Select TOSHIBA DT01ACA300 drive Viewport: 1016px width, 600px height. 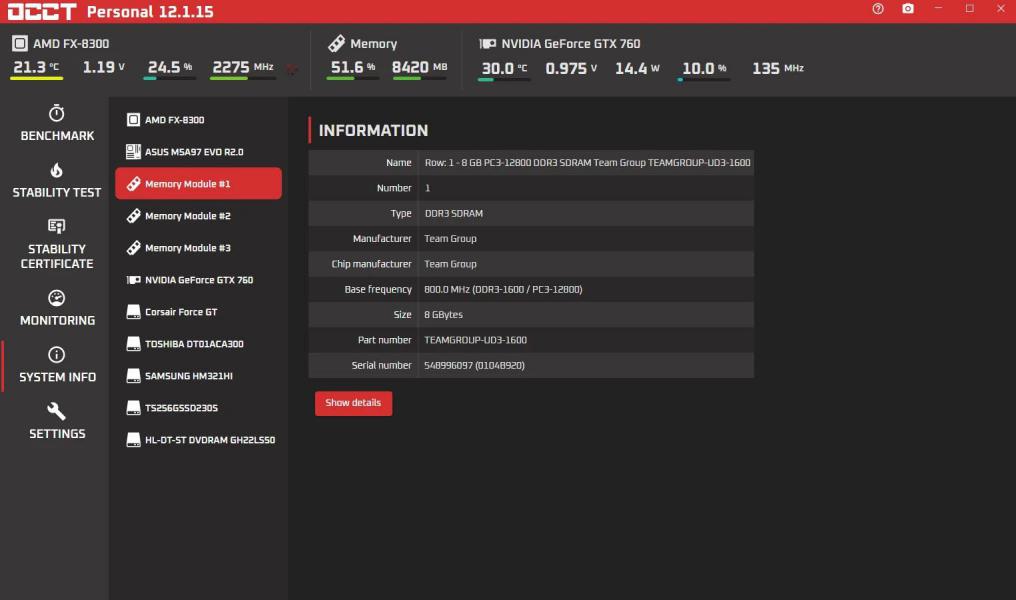tap(198, 343)
